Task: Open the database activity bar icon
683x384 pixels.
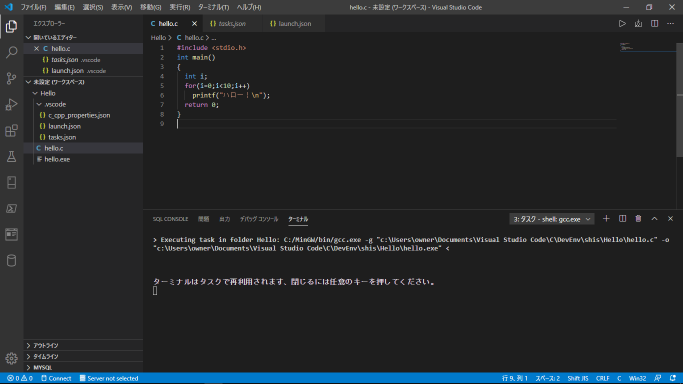Action: point(11,260)
